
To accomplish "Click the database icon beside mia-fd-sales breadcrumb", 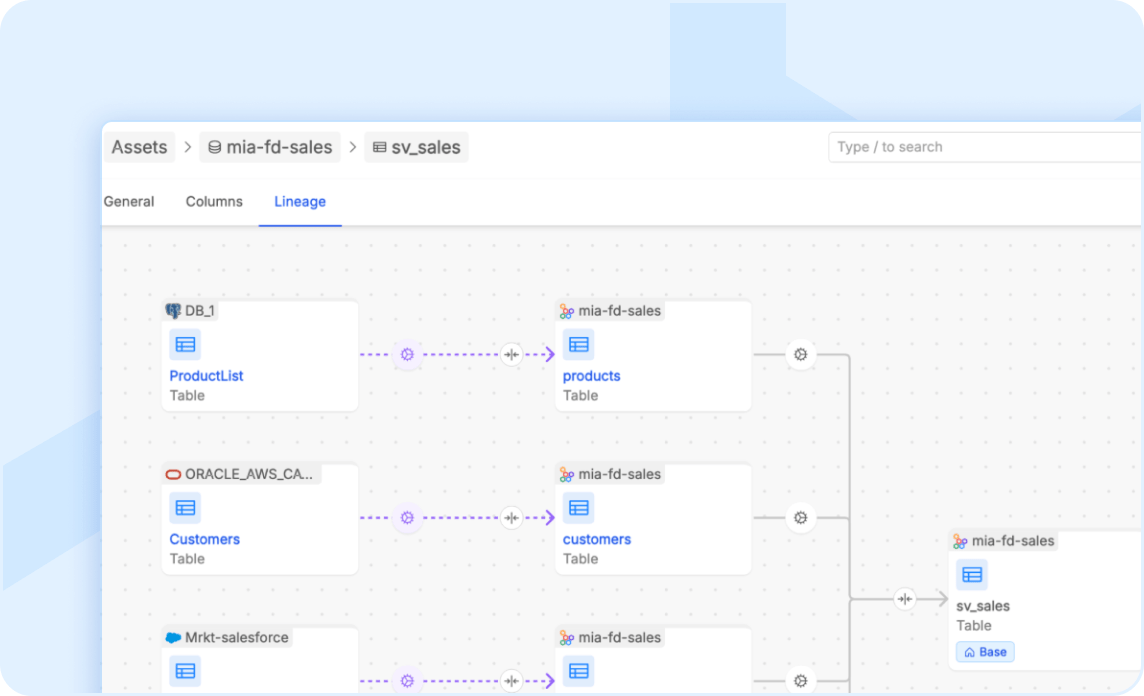I will click(214, 147).
